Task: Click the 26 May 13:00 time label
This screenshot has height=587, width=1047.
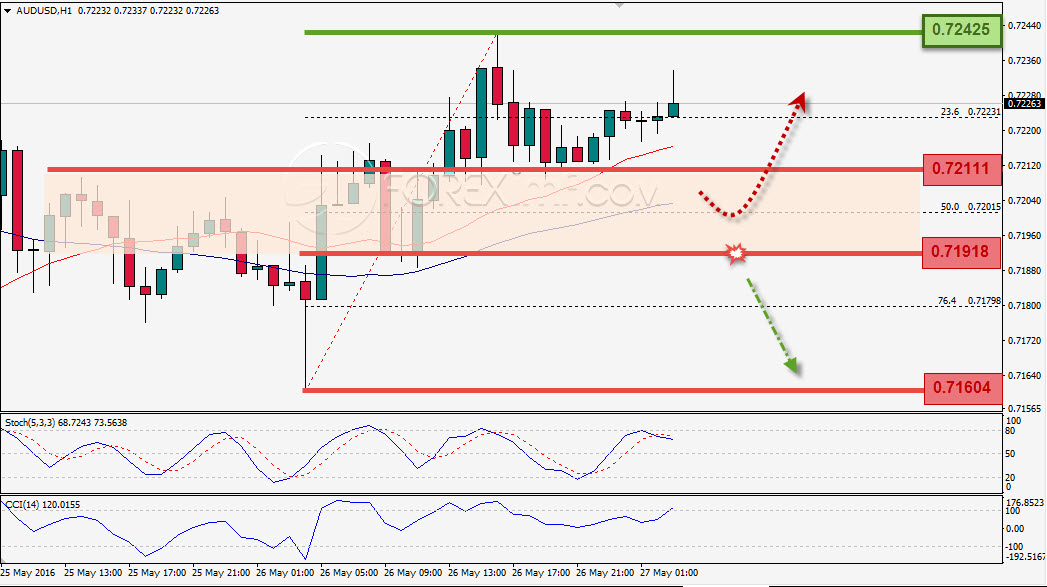Action: [x=477, y=573]
